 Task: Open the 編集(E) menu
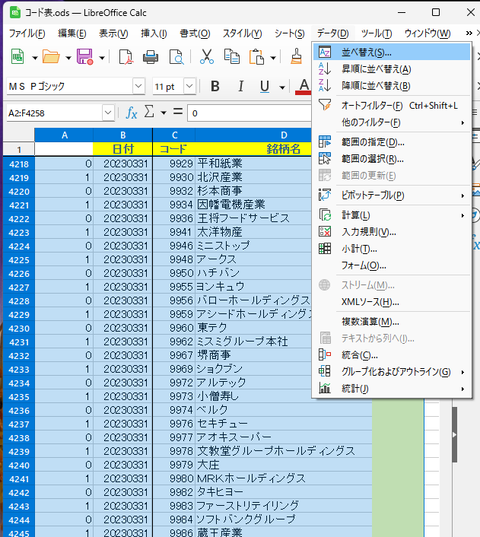pyautogui.click(x=72, y=33)
